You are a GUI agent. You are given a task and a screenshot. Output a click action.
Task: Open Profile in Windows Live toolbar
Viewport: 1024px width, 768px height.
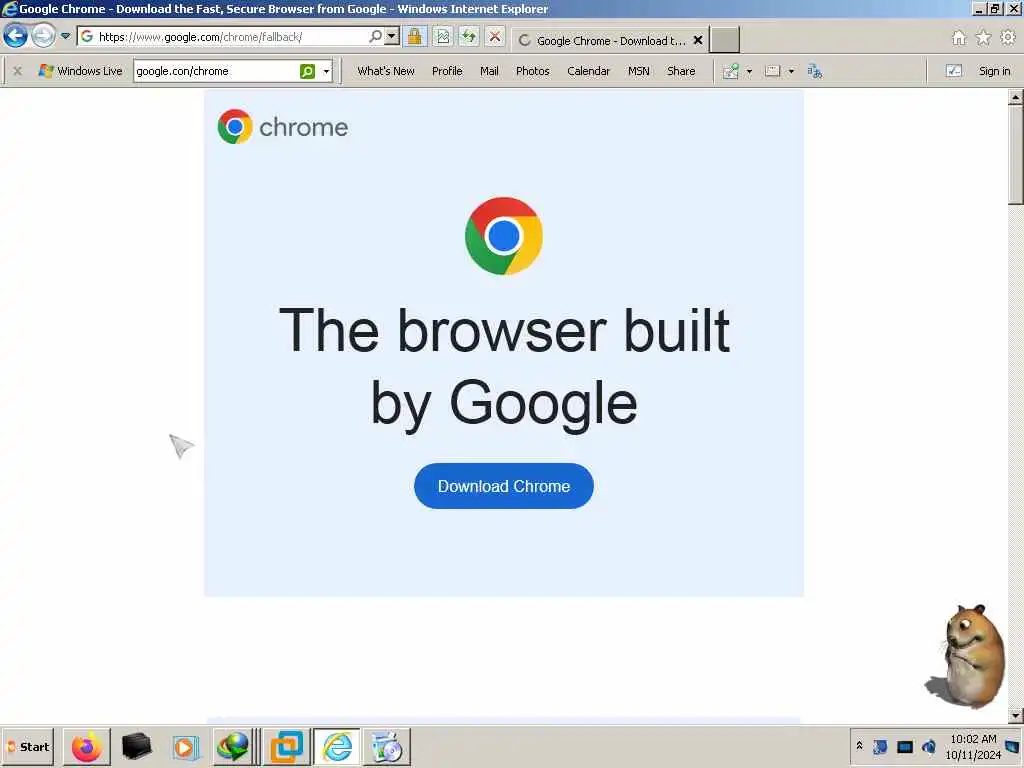pyautogui.click(x=447, y=71)
